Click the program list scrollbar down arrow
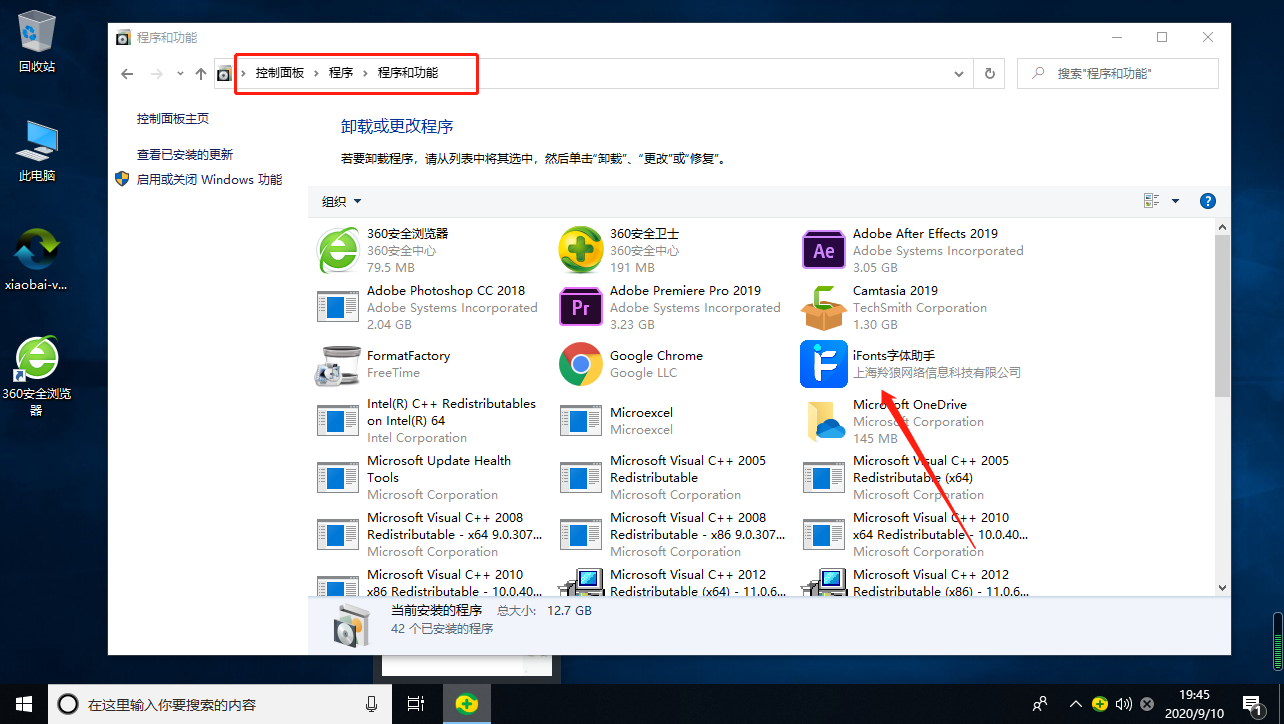 (1222, 588)
